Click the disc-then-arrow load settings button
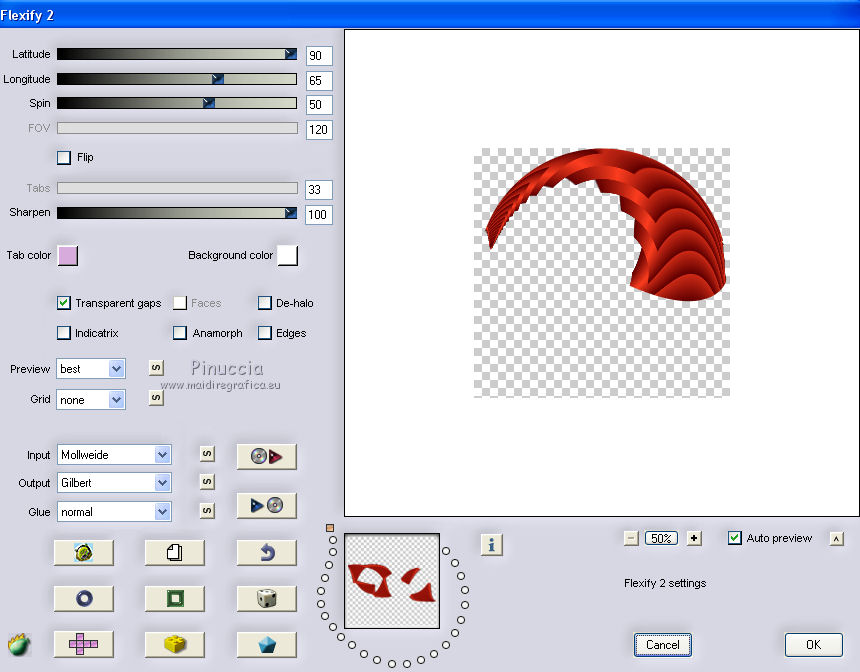Screen dimensions: 860x672 click(x=267, y=456)
